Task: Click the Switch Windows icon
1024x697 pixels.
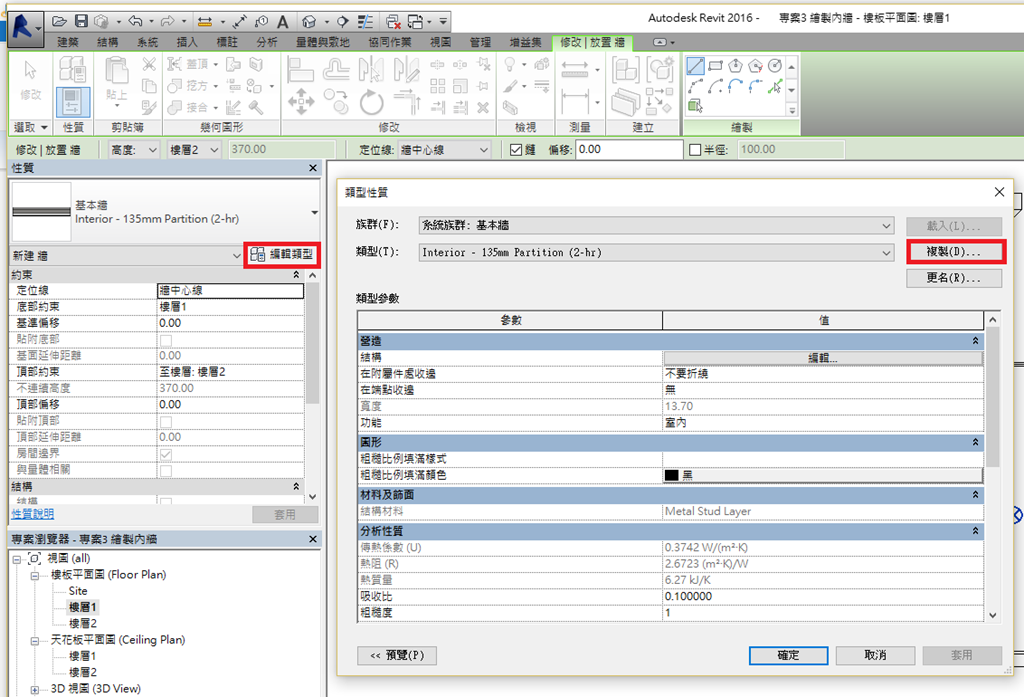Action: pos(415,22)
